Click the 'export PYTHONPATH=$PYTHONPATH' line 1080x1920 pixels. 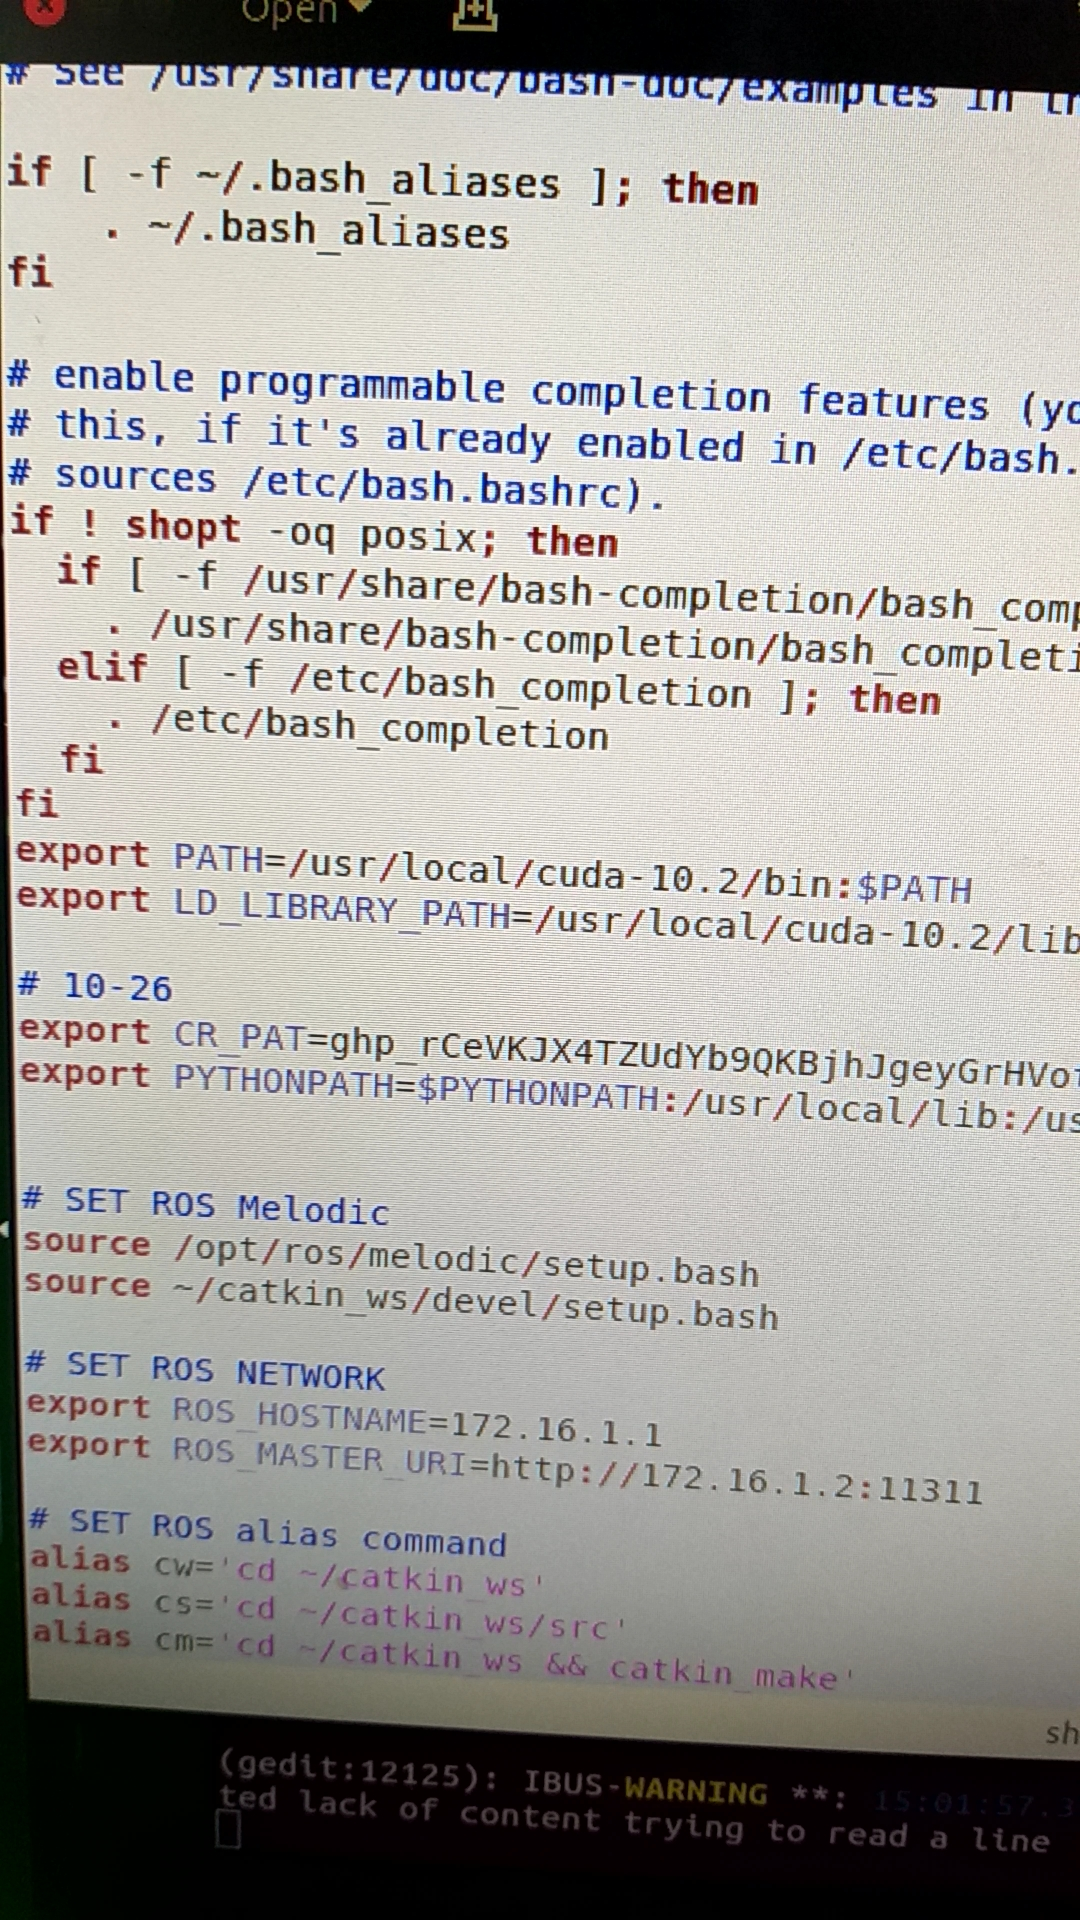tap(549, 1096)
